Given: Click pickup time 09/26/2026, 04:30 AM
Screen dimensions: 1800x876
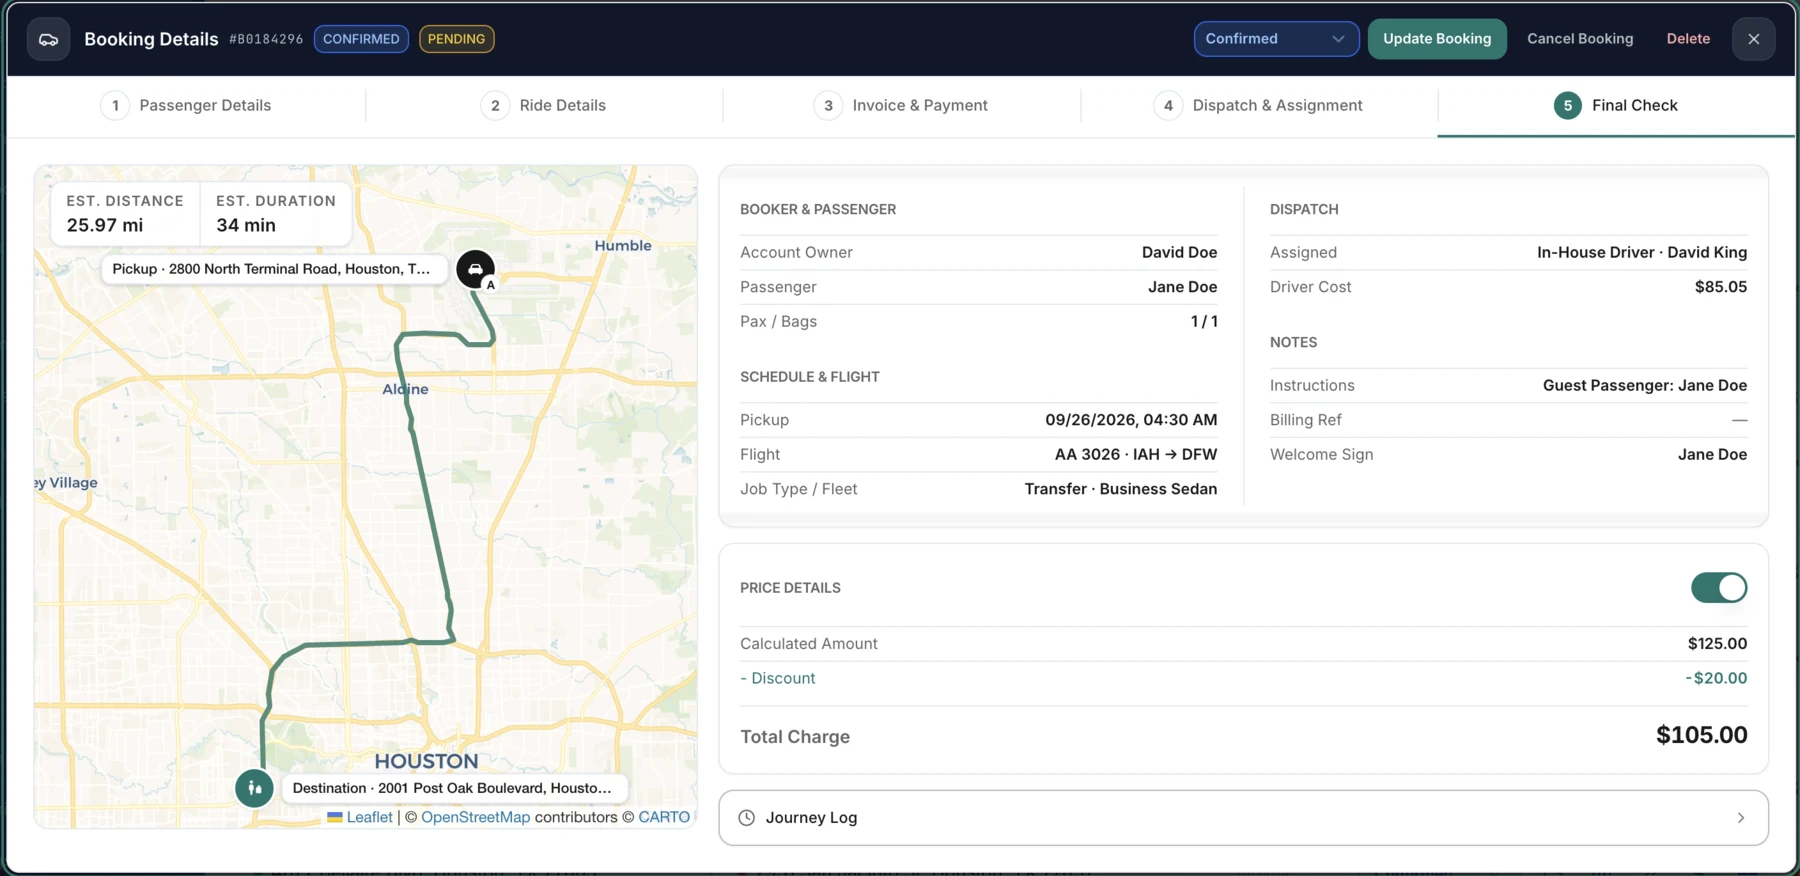Looking at the screenshot, I should point(1131,420).
